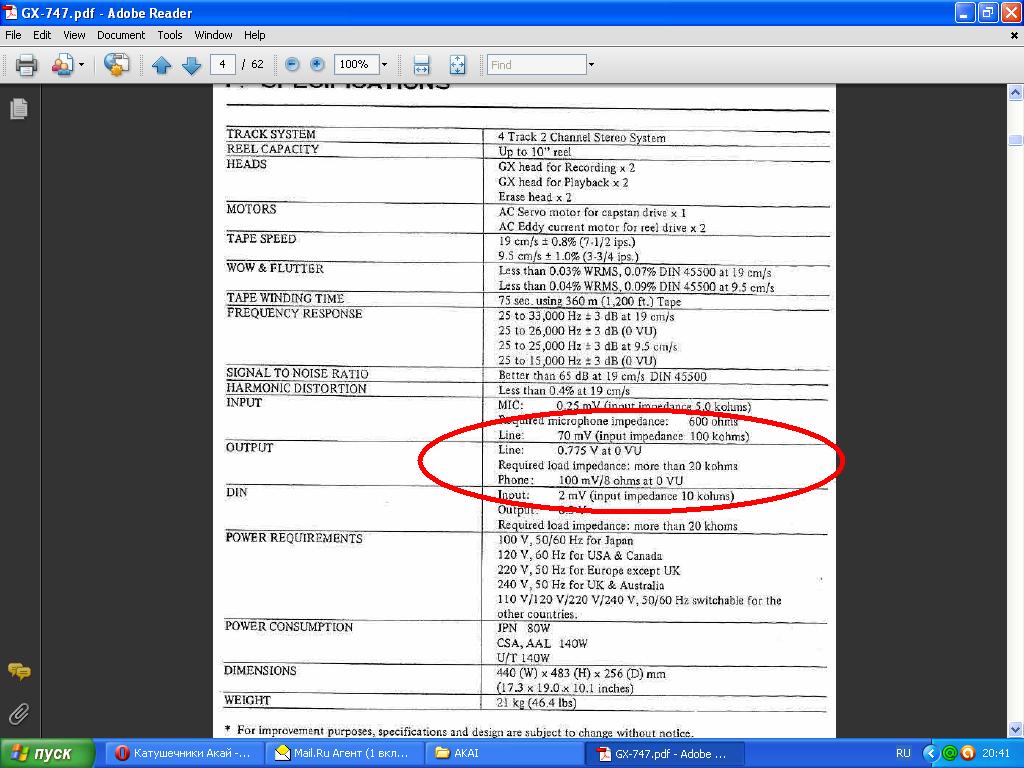Fit one full page in window
This screenshot has height=768, width=1024.
[457, 65]
